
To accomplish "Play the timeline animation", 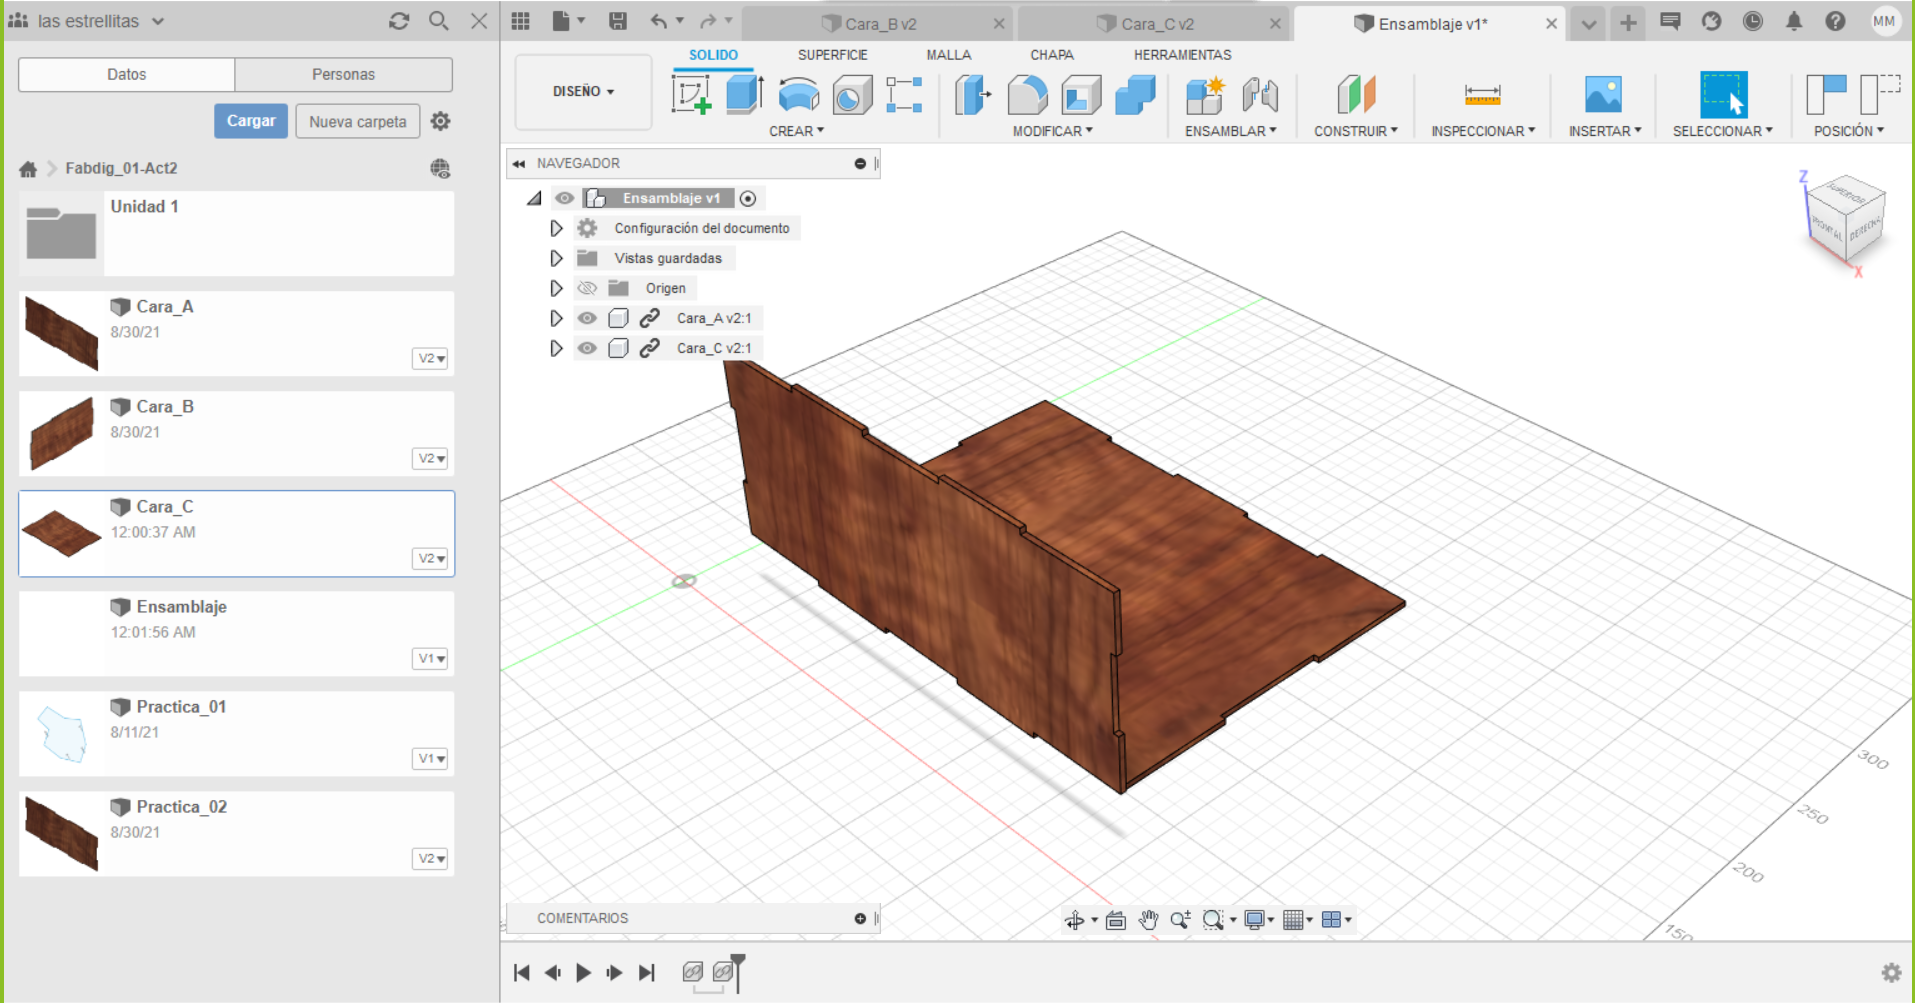I will [583, 972].
